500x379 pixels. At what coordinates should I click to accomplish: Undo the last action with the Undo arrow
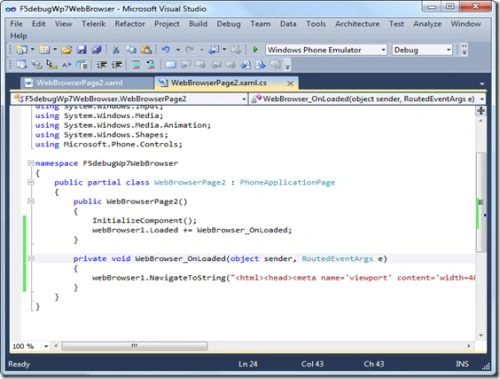(x=166, y=50)
